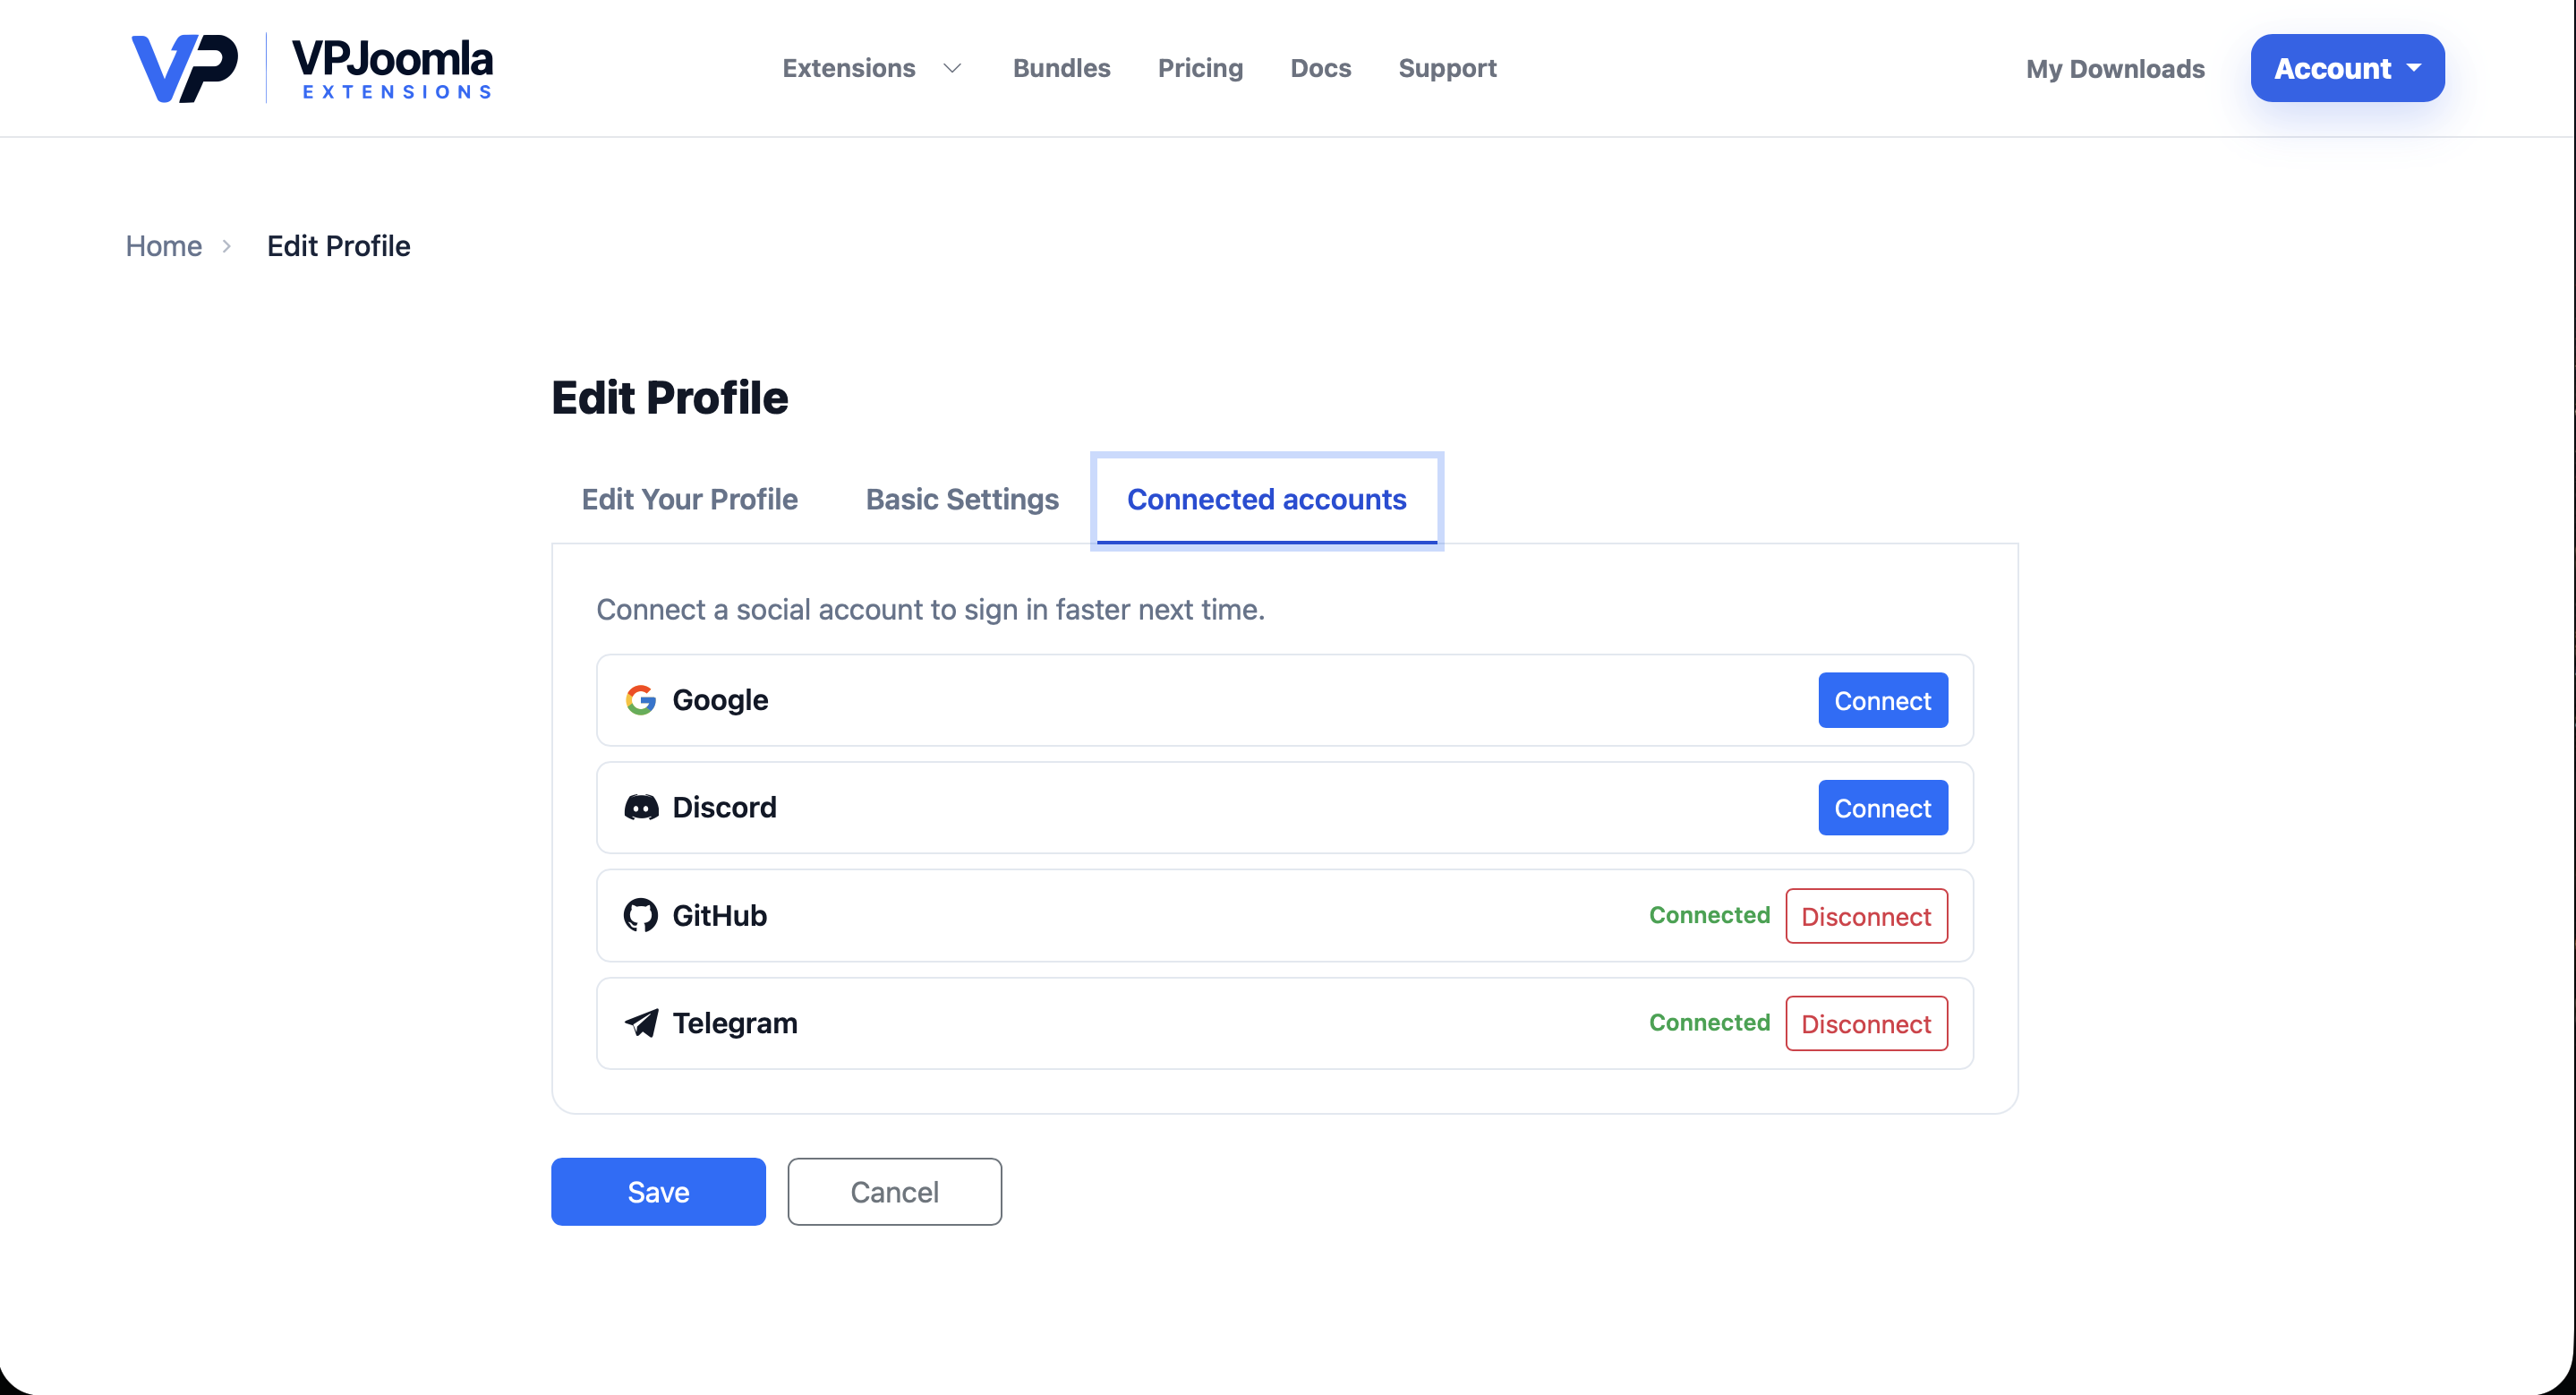
Task: Connect the Google account
Action: [x=1883, y=700]
